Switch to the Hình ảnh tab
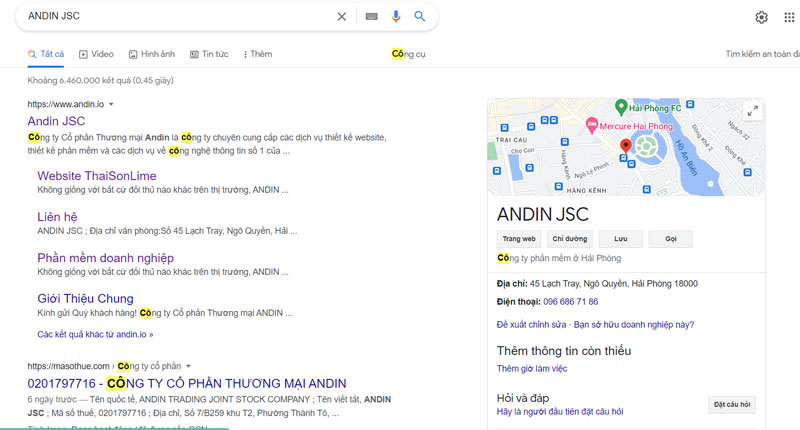Image resolution: width=800 pixels, height=430 pixels. tap(151, 54)
